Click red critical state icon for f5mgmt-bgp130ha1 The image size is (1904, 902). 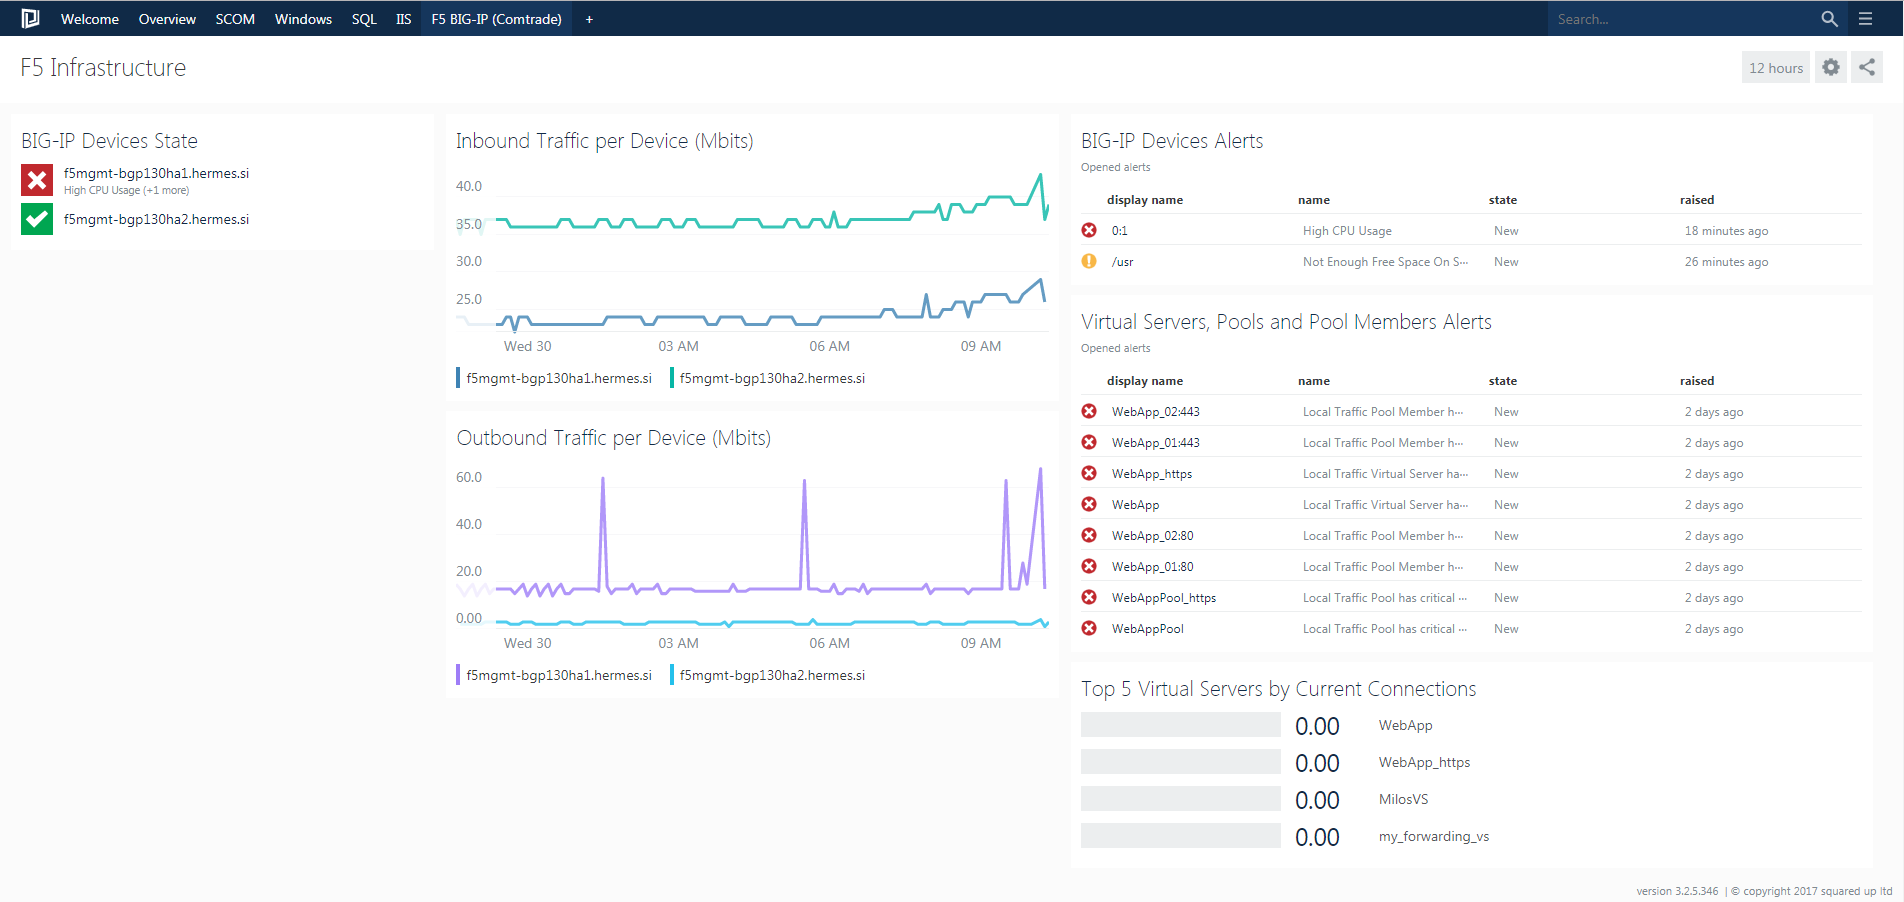(x=37, y=180)
